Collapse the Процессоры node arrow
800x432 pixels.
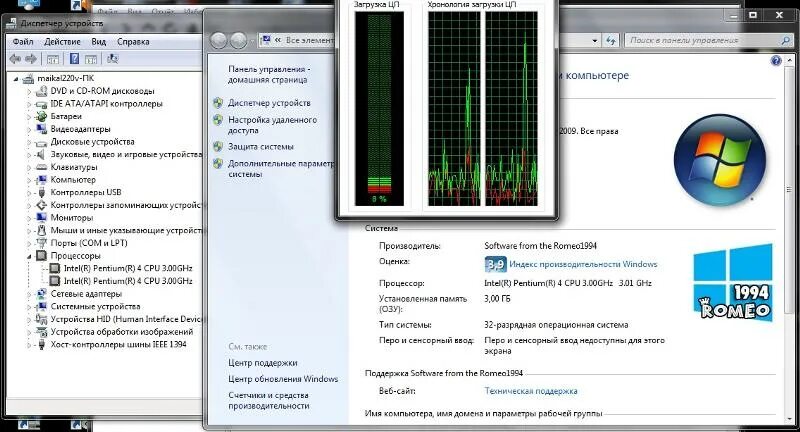(x=29, y=256)
